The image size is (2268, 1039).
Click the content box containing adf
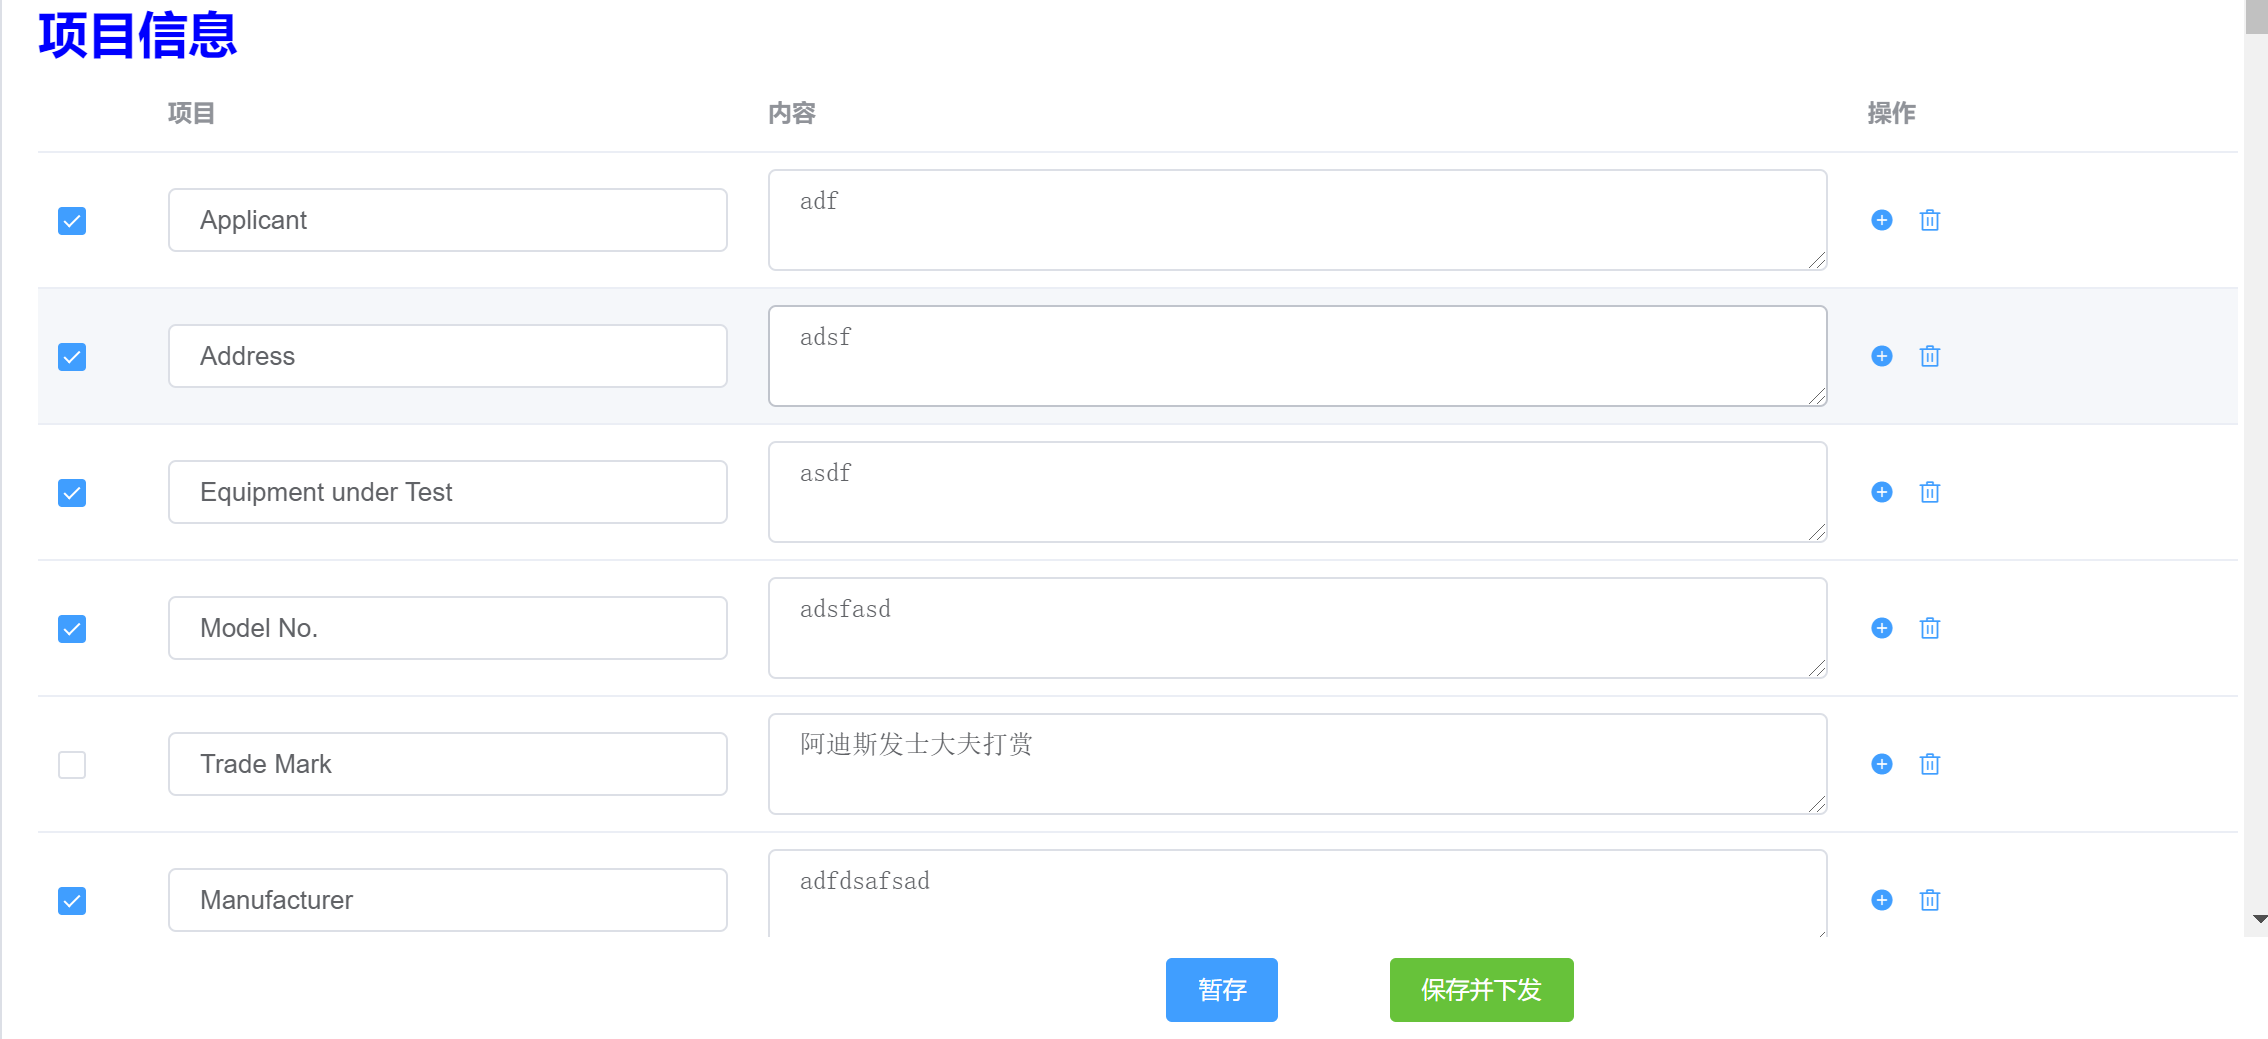(1297, 220)
